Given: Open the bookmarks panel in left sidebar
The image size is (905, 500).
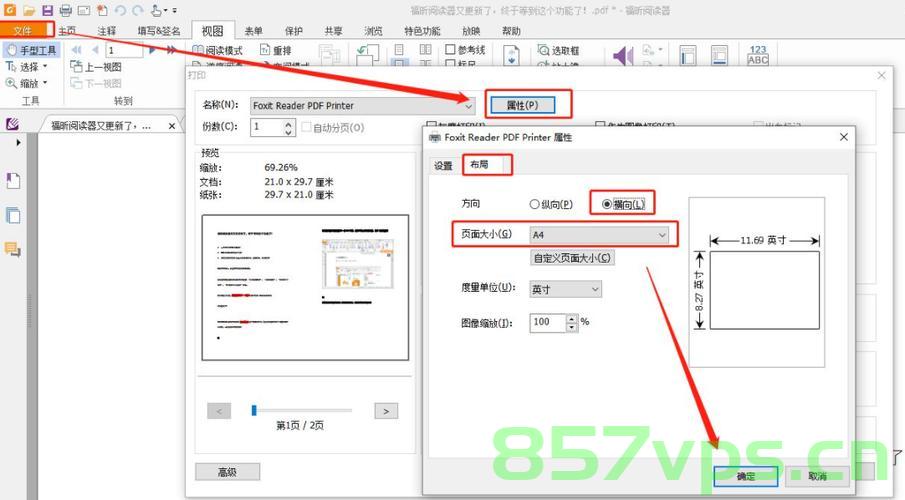Looking at the screenshot, I should (13, 181).
